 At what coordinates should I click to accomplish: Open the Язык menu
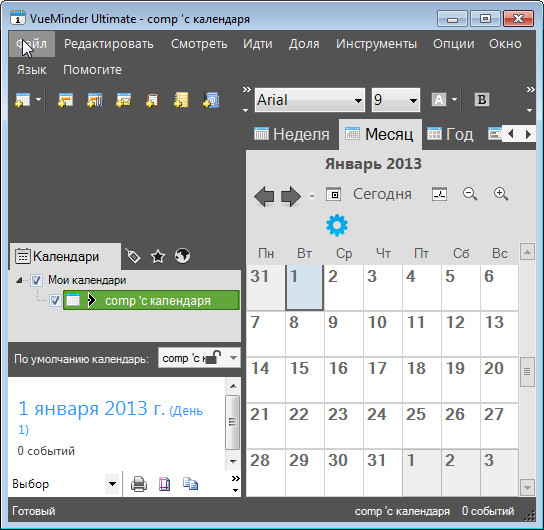click(x=32, y=70)
